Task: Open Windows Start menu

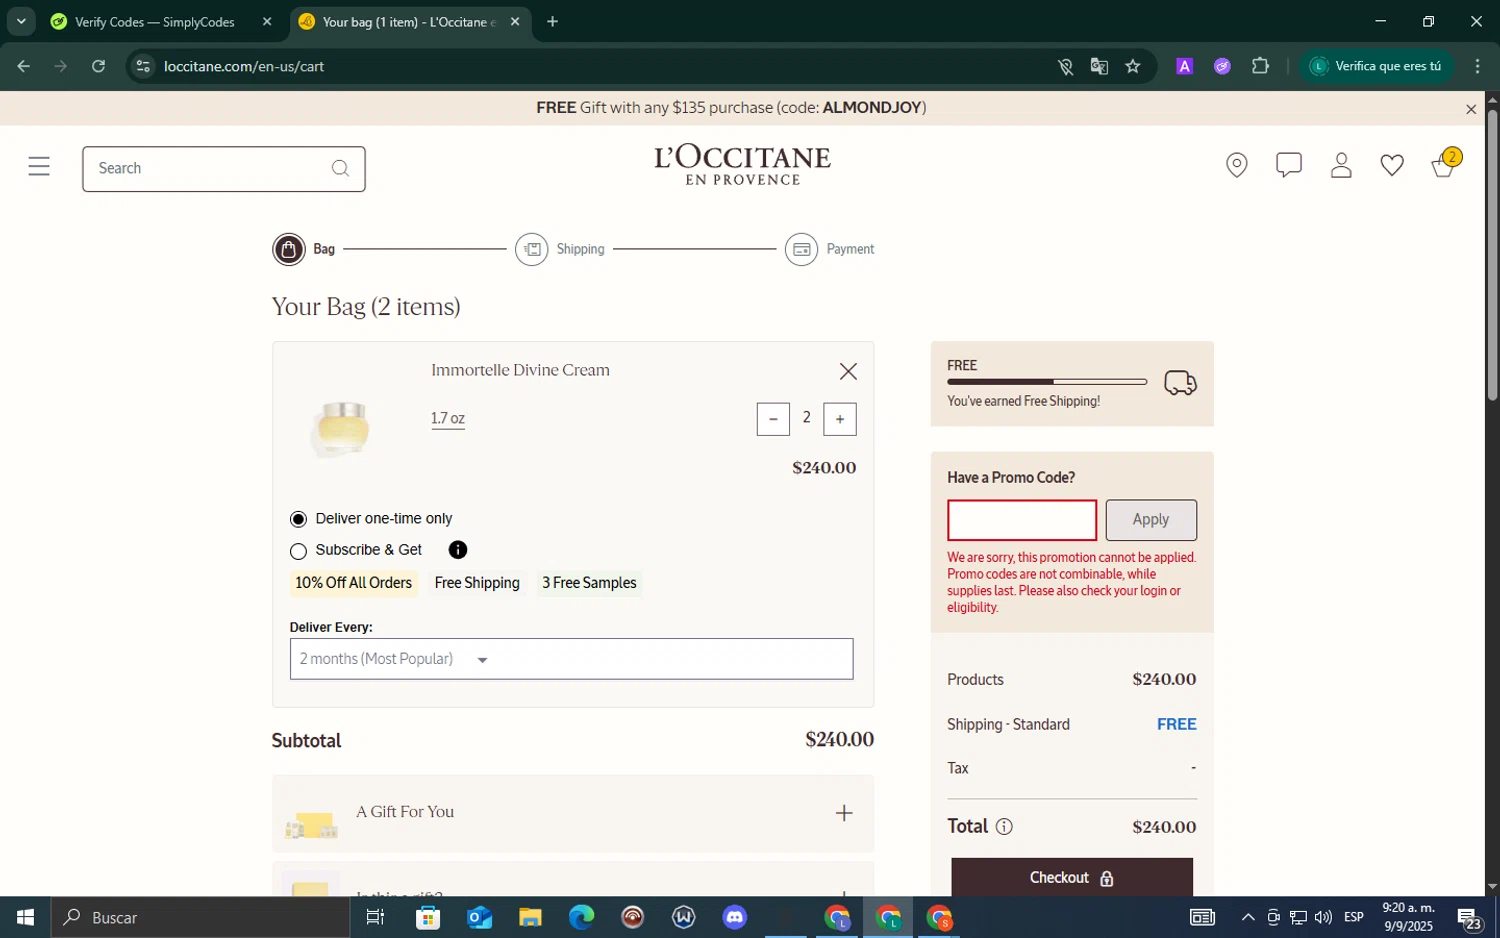Action: click(25, 917)
